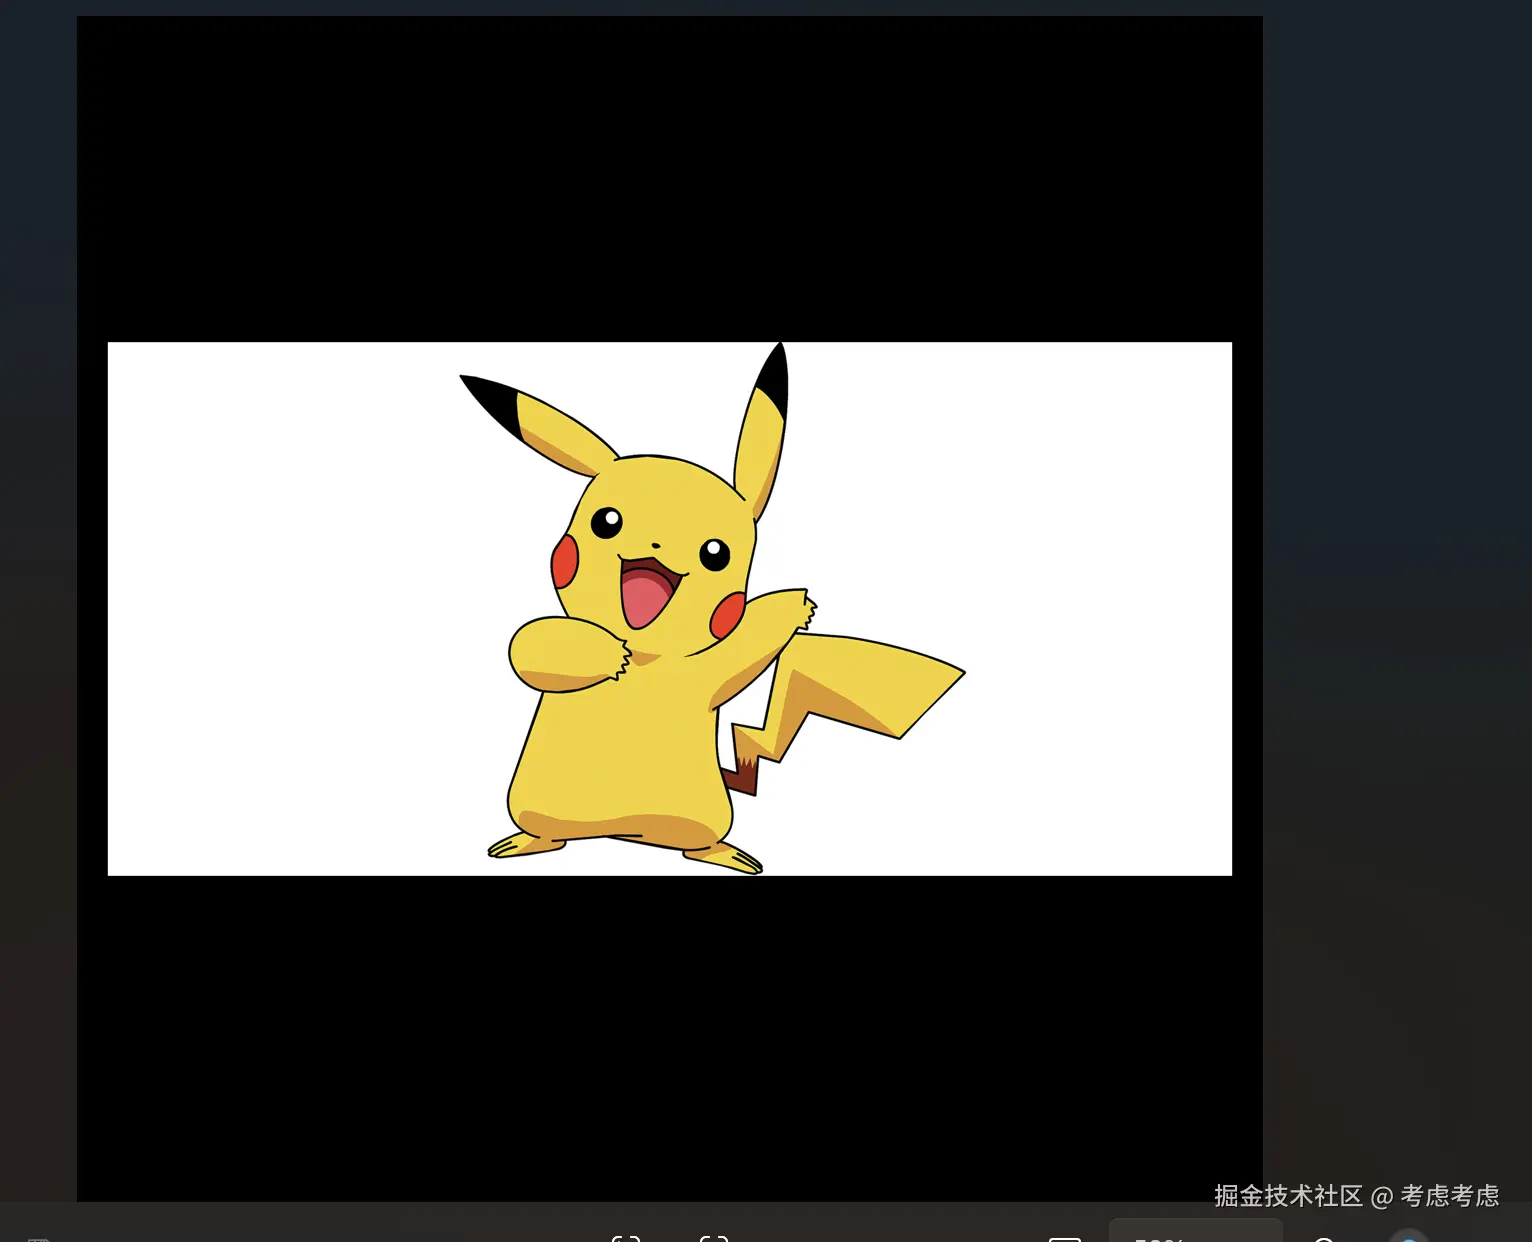Toggle image rotation using the left rotate control
This screenshot has height=1242, width=1532.
pos(625,1237)
